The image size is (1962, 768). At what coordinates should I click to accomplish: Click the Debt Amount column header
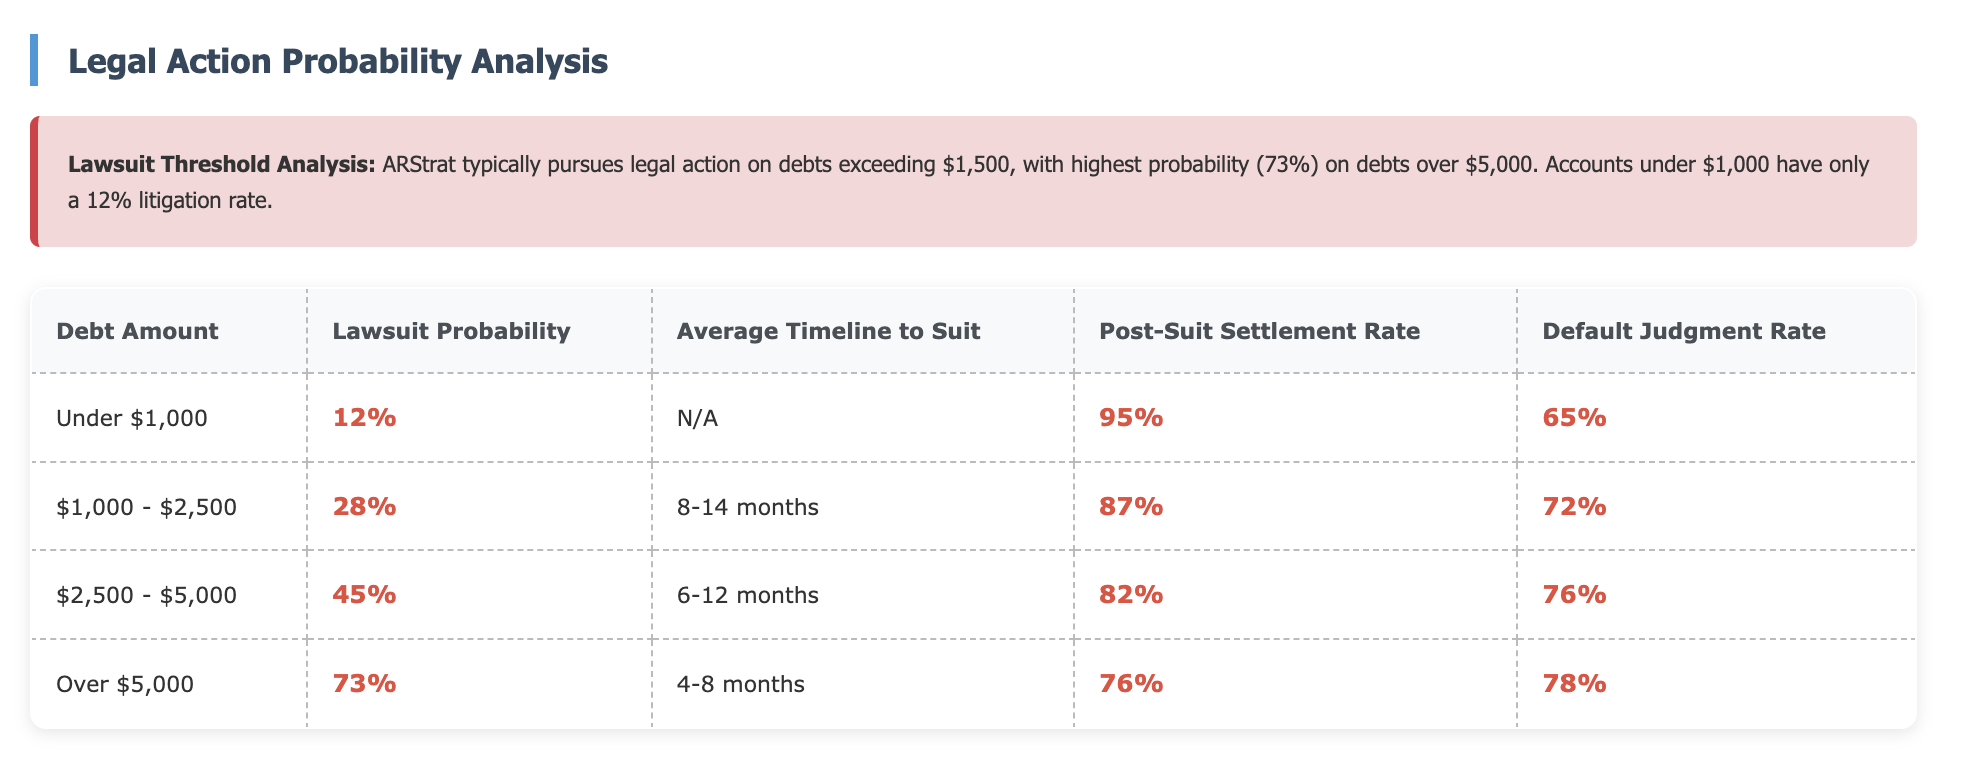point(137,331)
